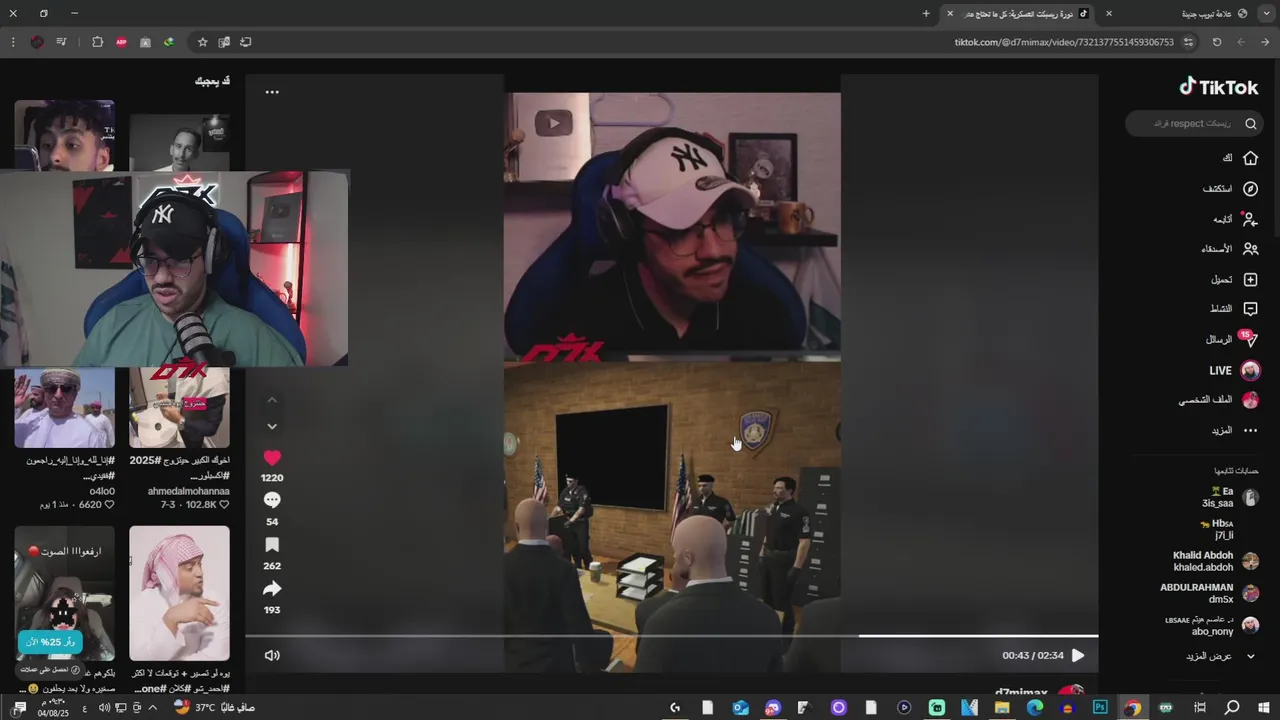Click the TikTok logo

1219,87
